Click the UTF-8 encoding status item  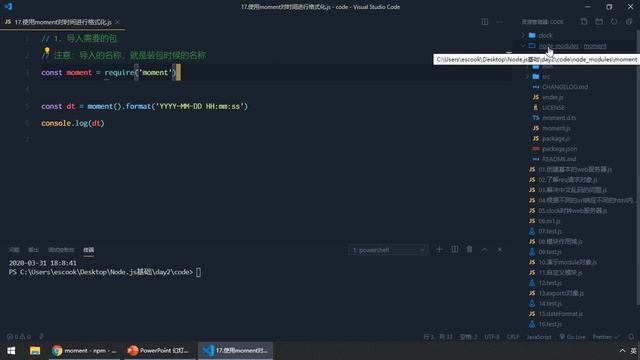[x=492, y=337]
